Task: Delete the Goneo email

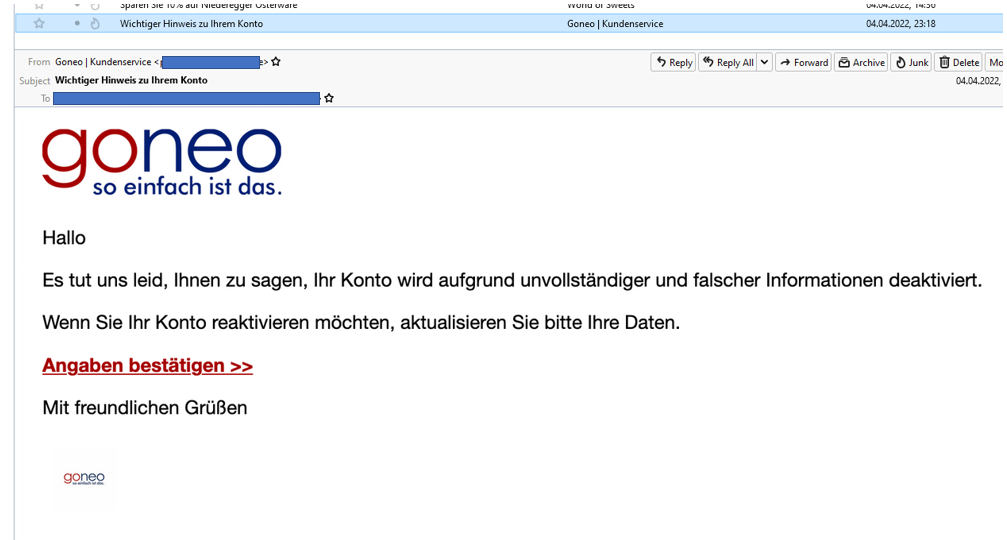Action: tap(959, 62)
